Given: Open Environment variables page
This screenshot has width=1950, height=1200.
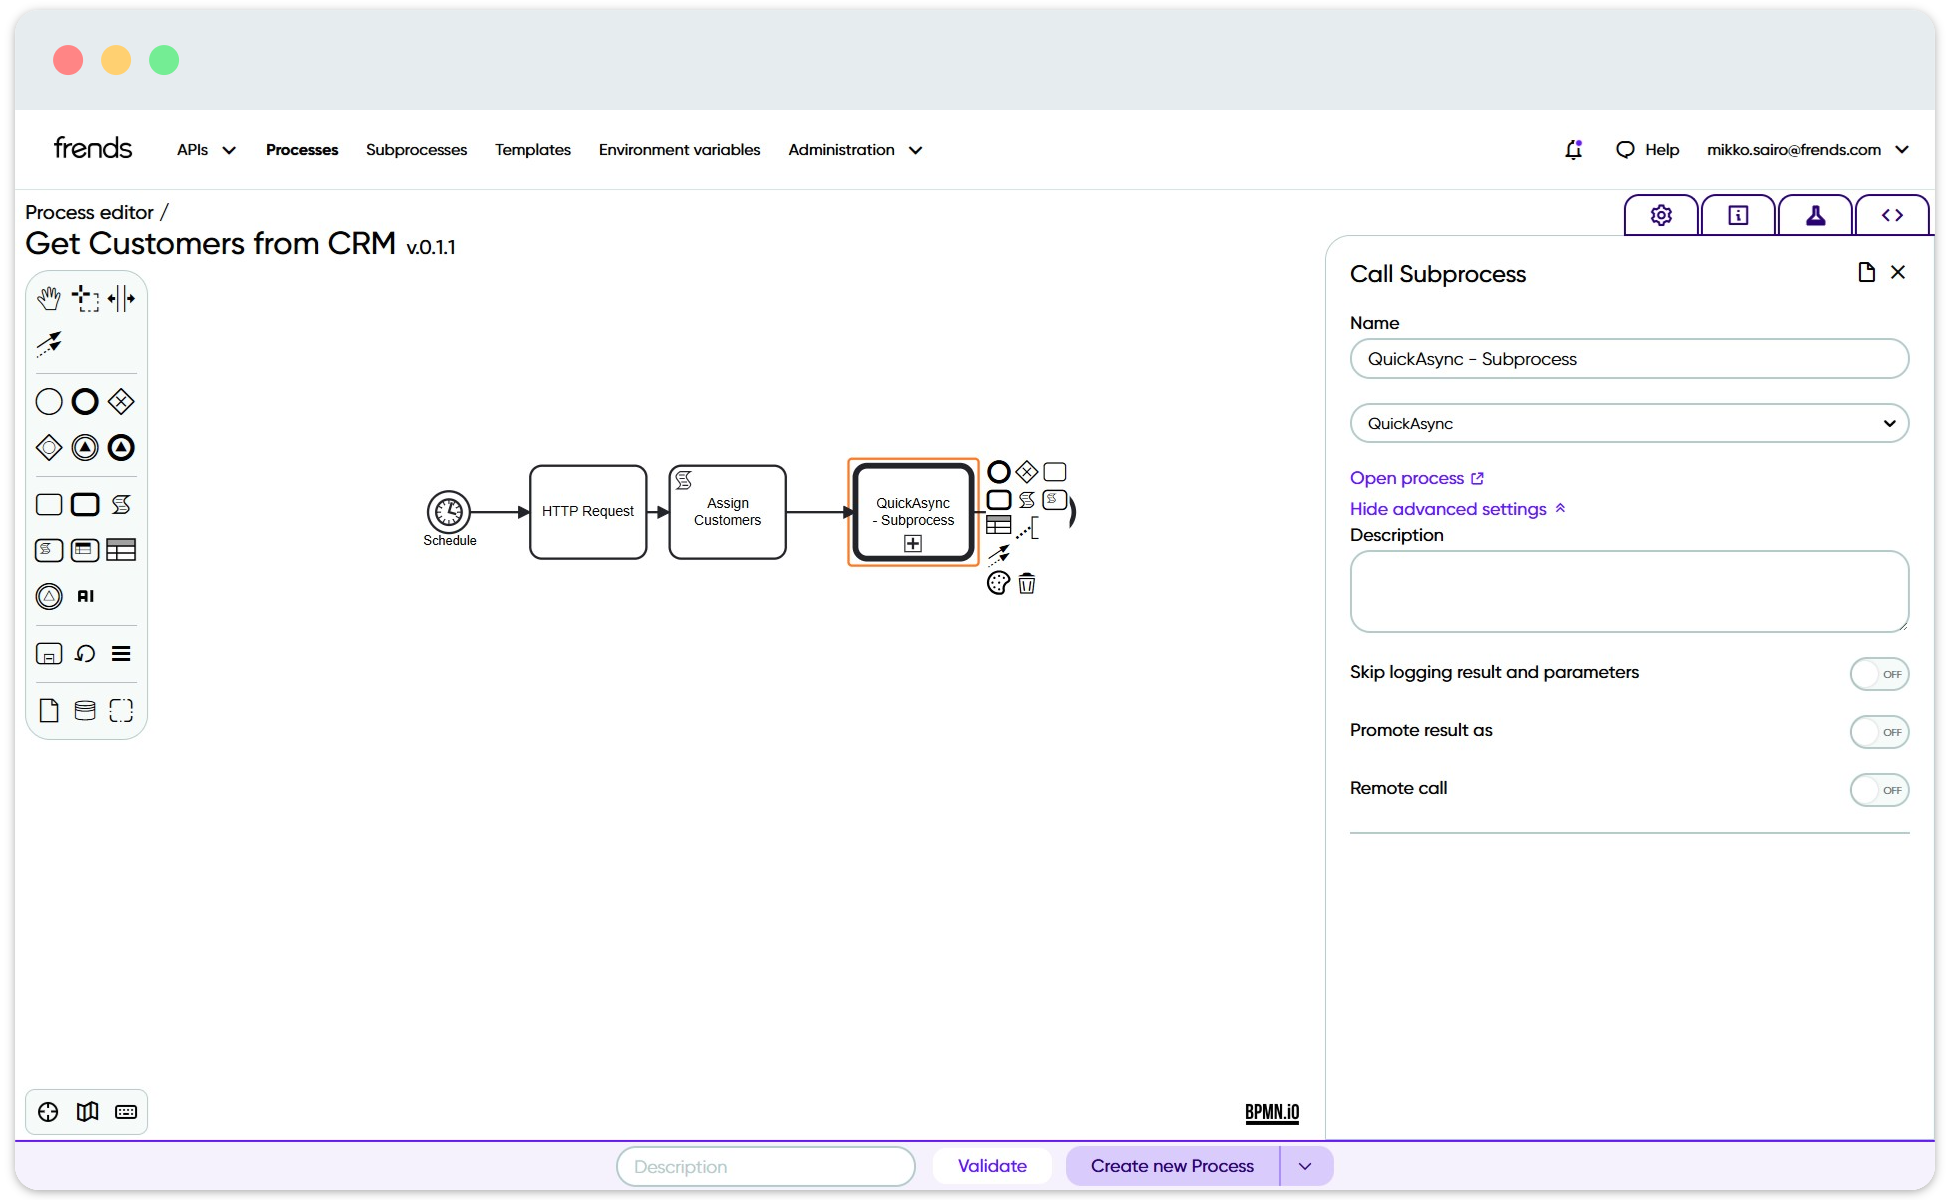Looking at the screenshot, I should tap(679, 149).
